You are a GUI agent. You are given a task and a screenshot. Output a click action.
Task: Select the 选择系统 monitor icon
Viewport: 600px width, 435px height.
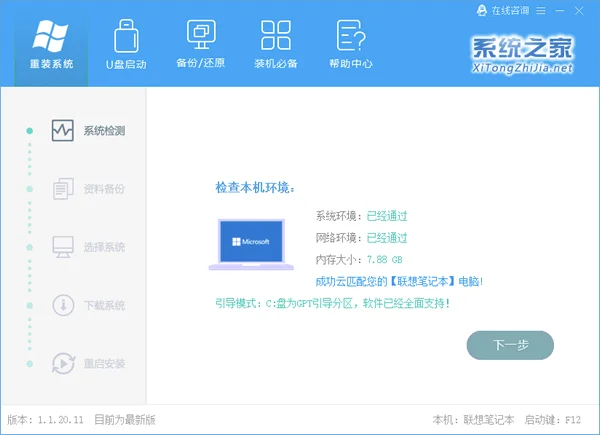pyautogui.click(x=63, y=247)
